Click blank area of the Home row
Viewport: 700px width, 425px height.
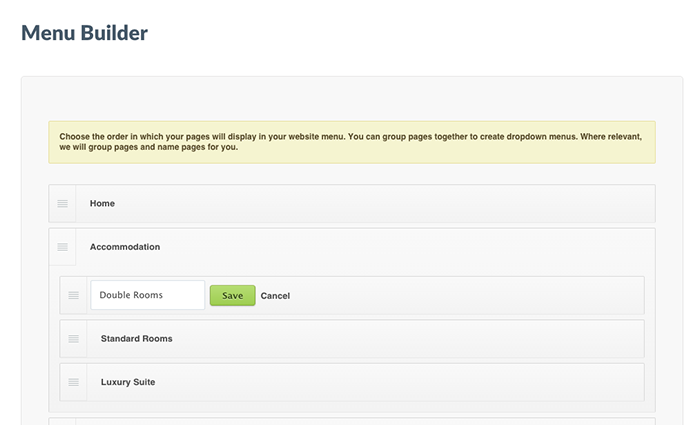(x=400, y=203)
